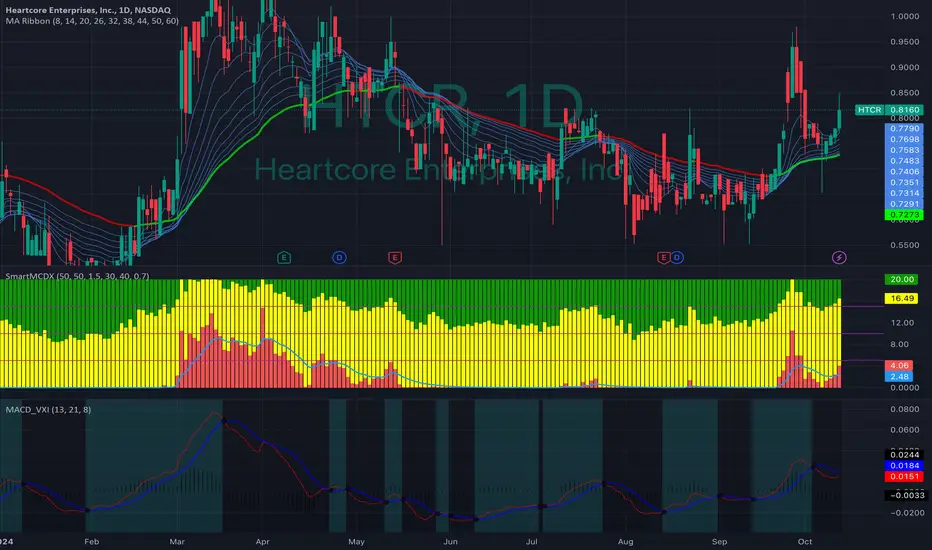Click the Jun label on time axis

pos(451,542)
